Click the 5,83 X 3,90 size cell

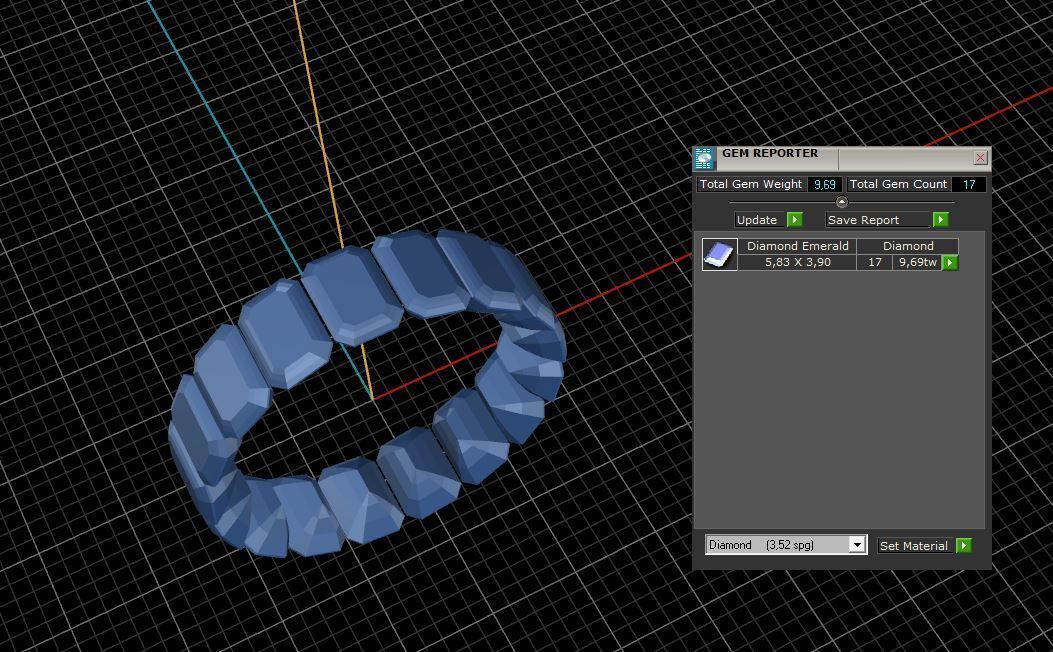click(x=797, y=263)
